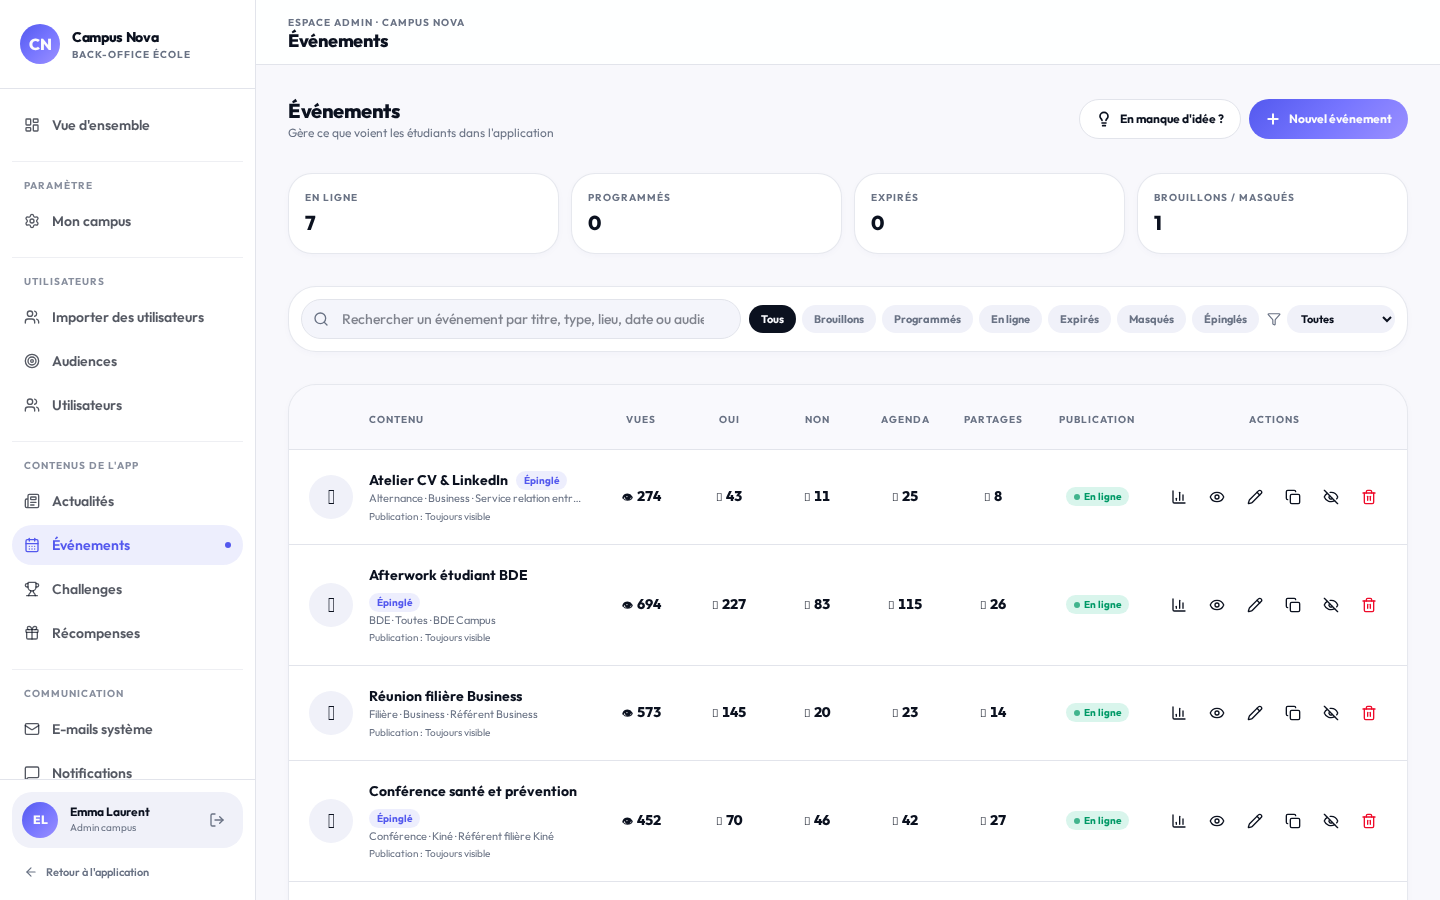
Task: Filter events by Expirés
Action: tap(1079, 319)
